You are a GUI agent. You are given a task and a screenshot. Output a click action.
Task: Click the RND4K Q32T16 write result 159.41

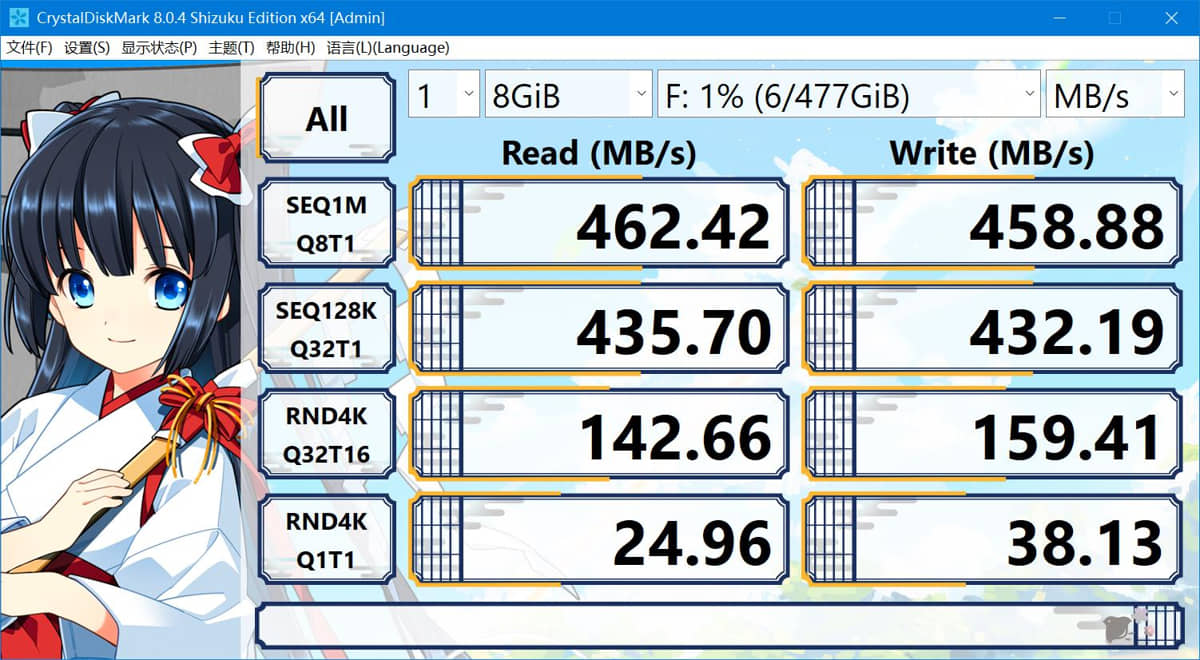coord(993,435)
